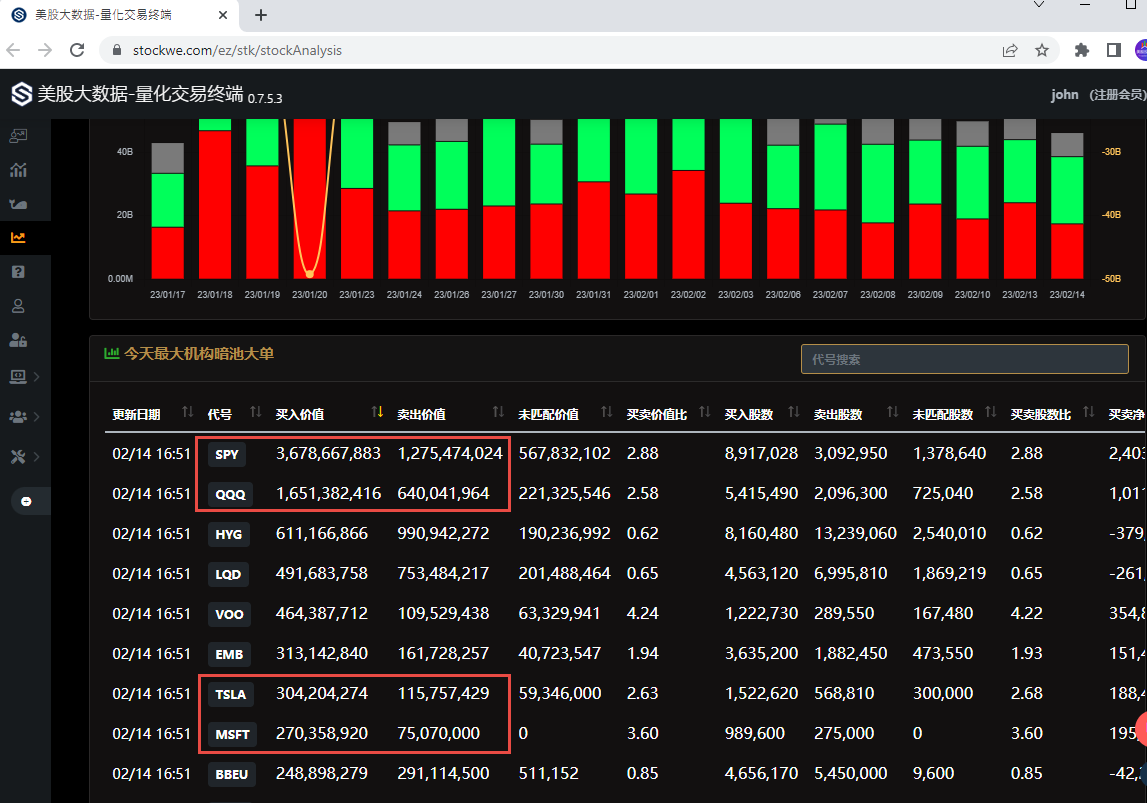Open the browser side panel icon
The image size is (1147, 803).
point(1114,50)
